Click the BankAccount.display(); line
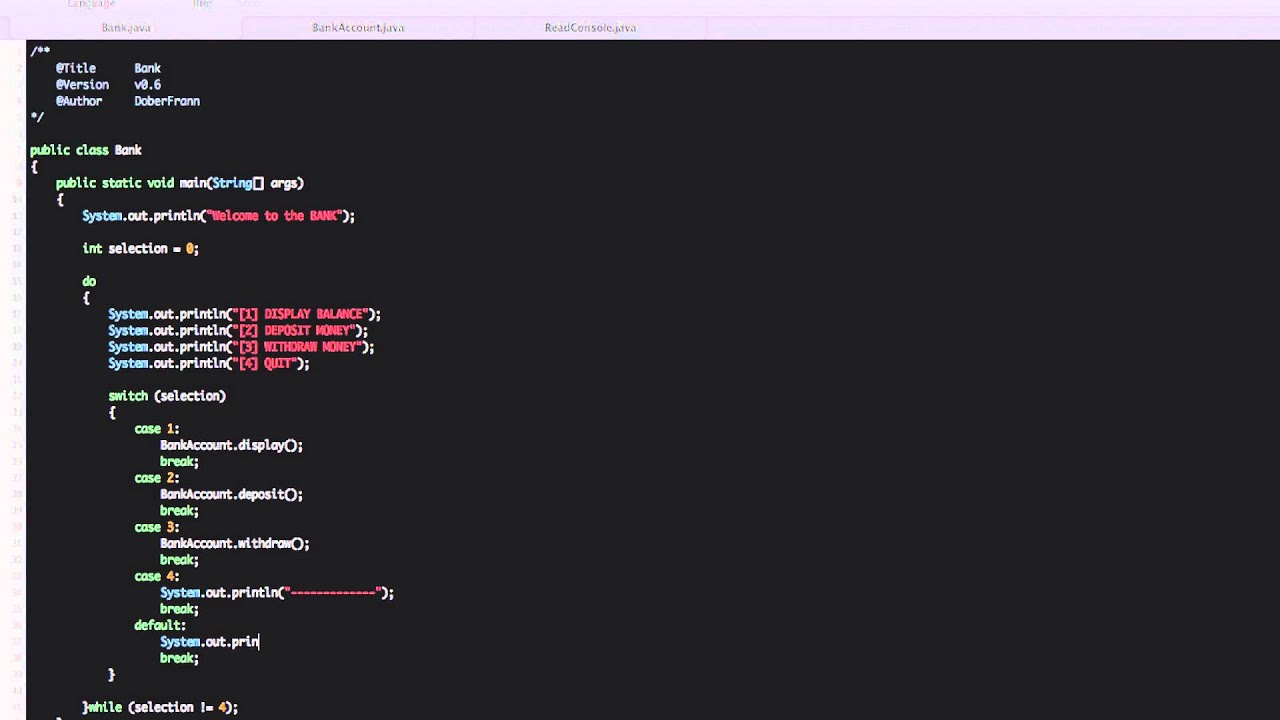Screen dimensions: 1280x720 (x=231, y=445)
